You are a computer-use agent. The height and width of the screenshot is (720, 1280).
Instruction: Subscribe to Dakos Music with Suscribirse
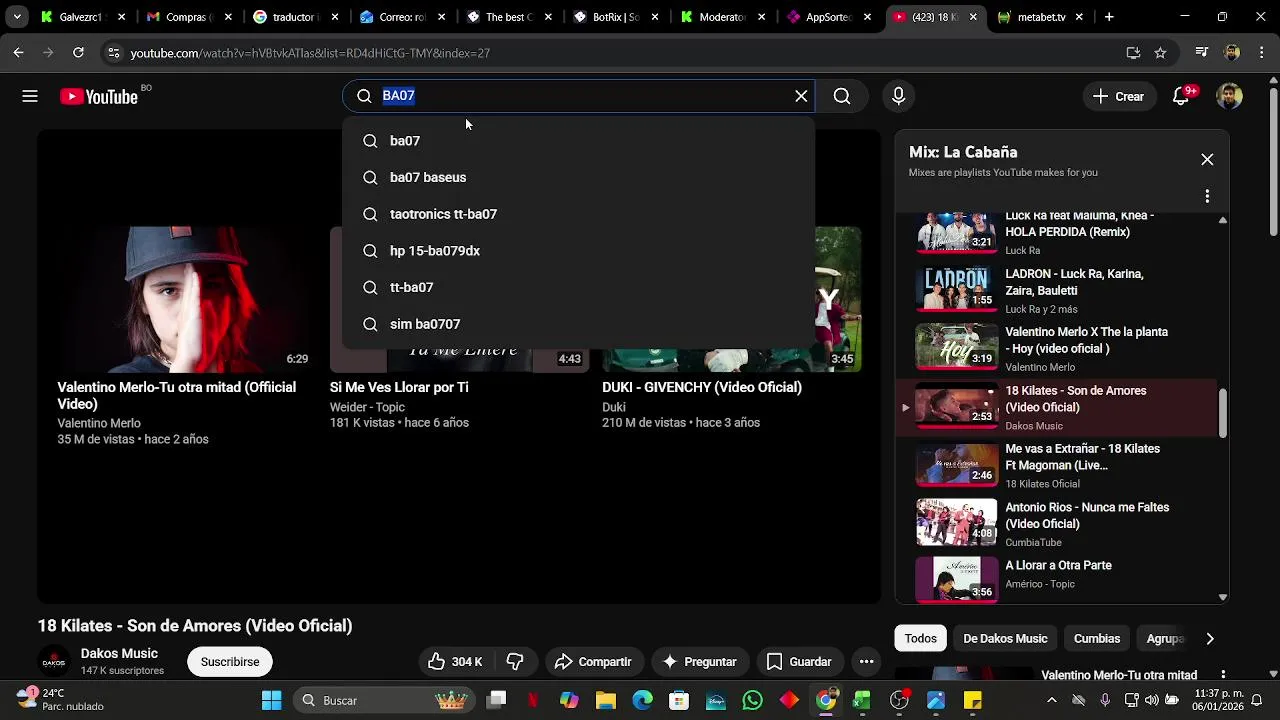pos(230,662)
